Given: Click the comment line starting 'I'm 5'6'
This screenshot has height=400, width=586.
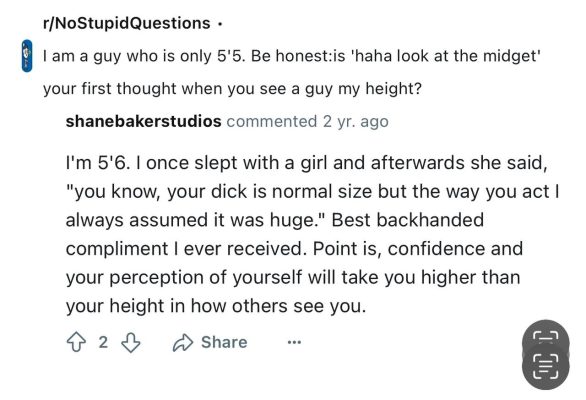Looking at the screenshot, I should click(x=306, y=163).
